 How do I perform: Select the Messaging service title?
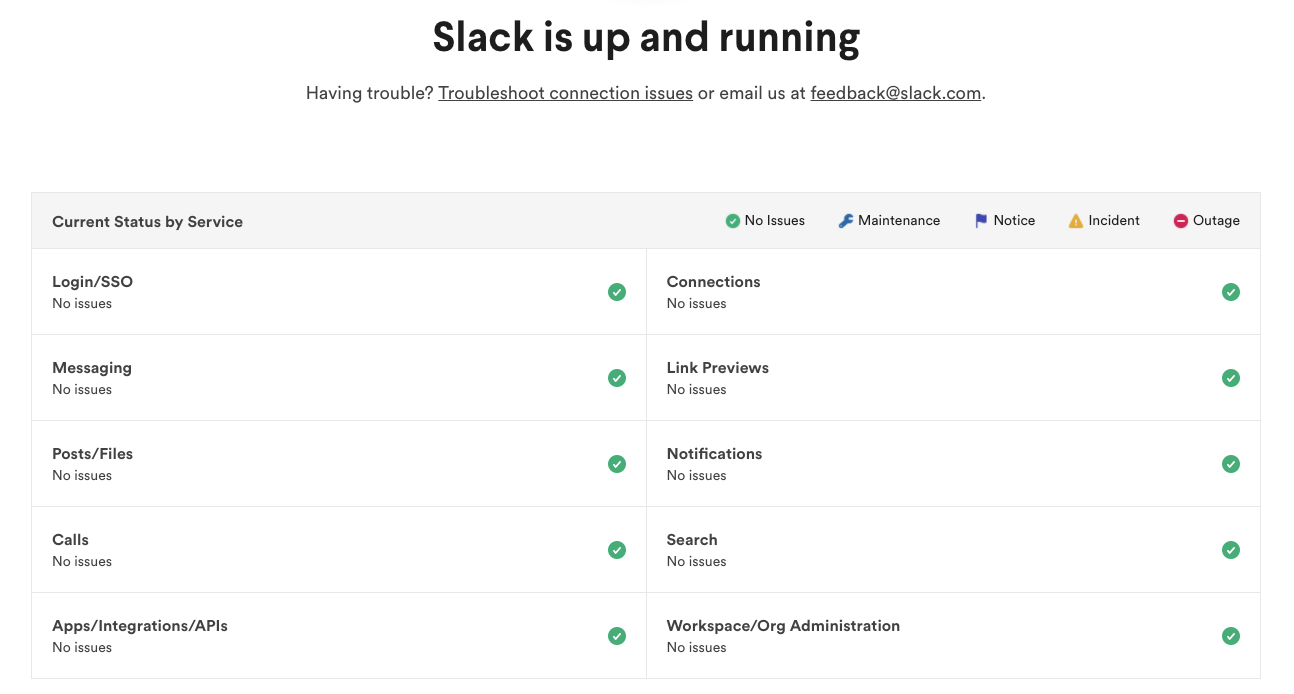(92, 368)
